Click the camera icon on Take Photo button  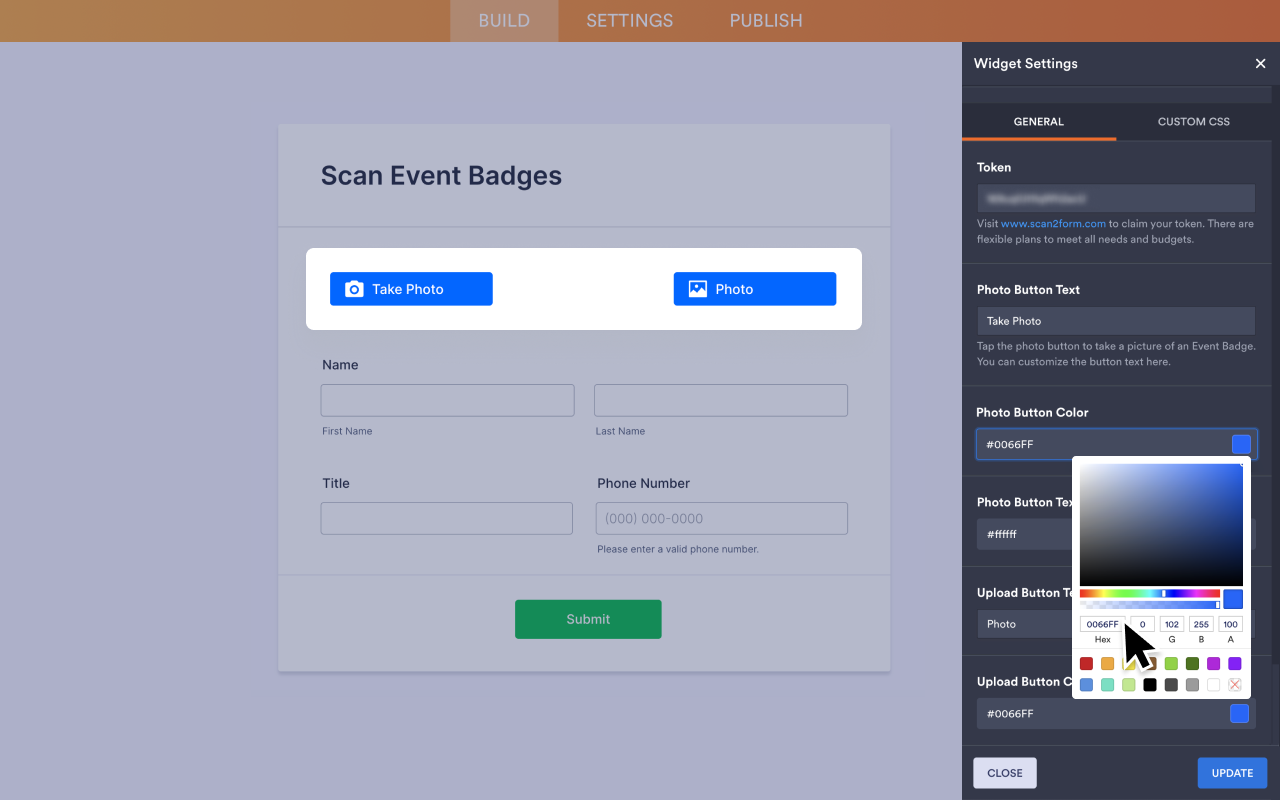pyautogui.click(x=354, y=289)
